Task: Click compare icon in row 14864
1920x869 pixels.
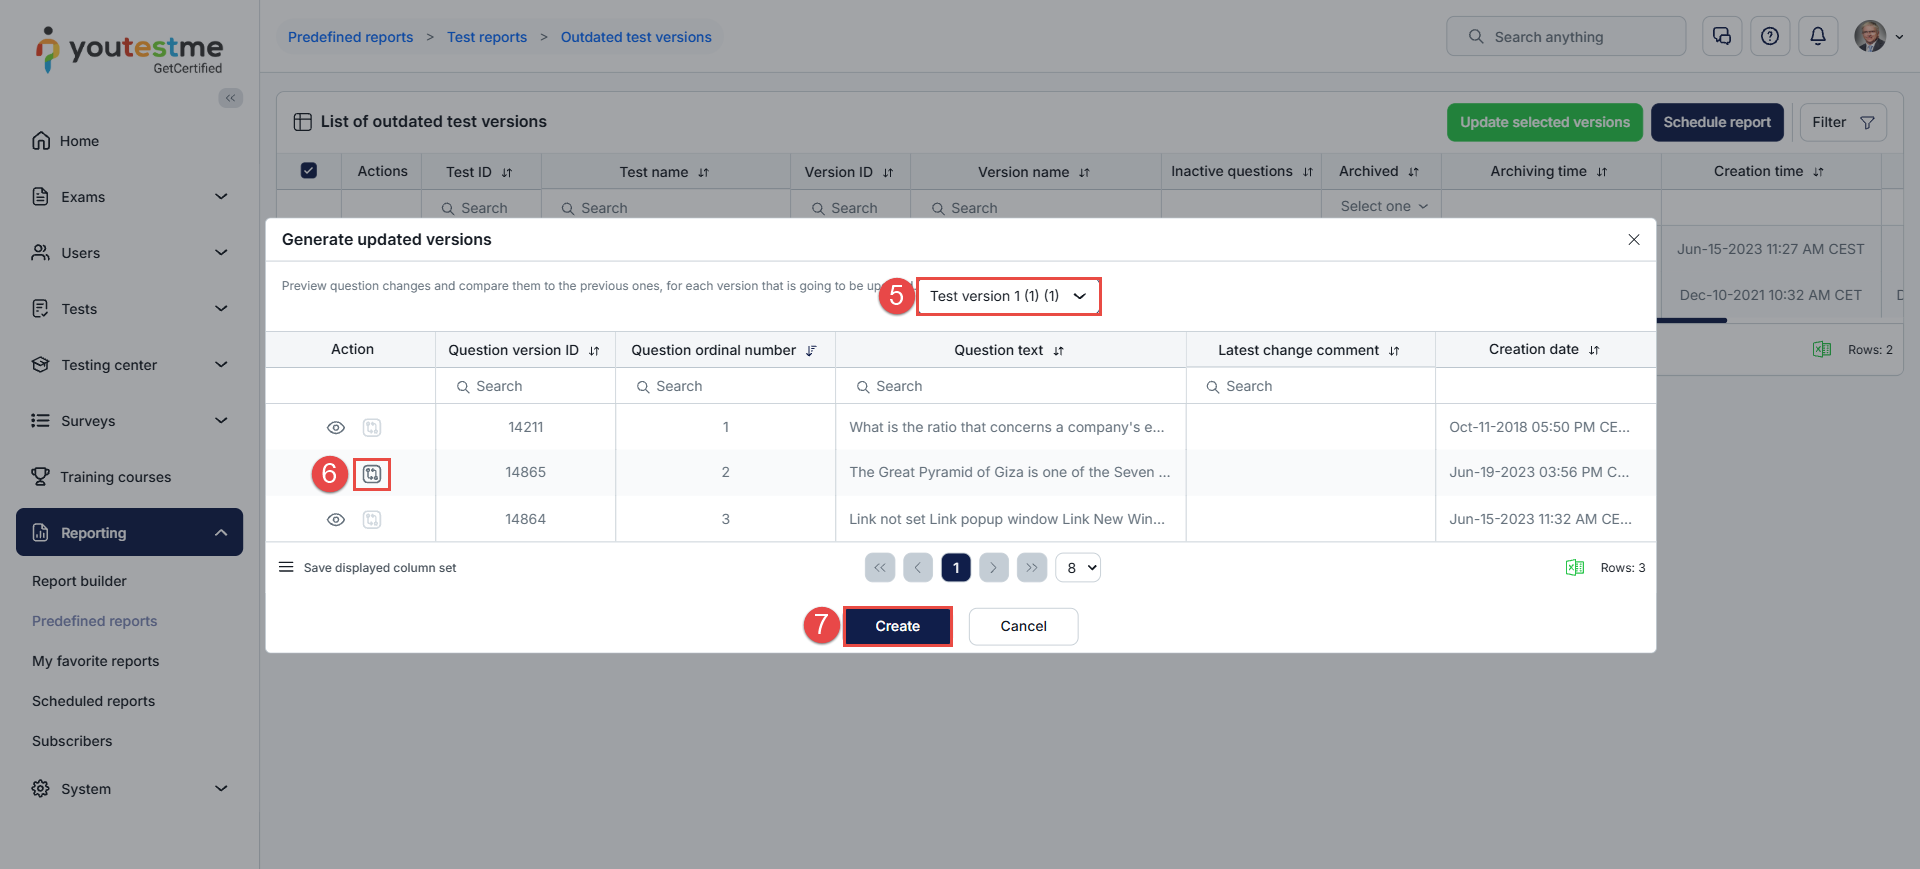Action: point(372,520)
